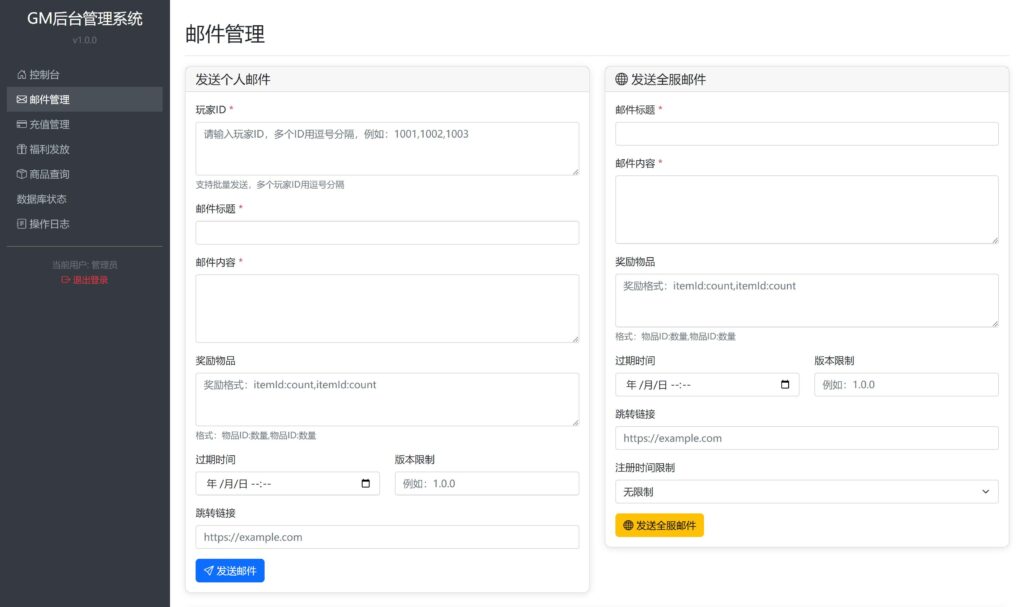The height and width of the screenshot is (607, 1024).
Task: Click the personal mail 奖励物品 text area
Action: pyautogui.click(x=387, y=399)
